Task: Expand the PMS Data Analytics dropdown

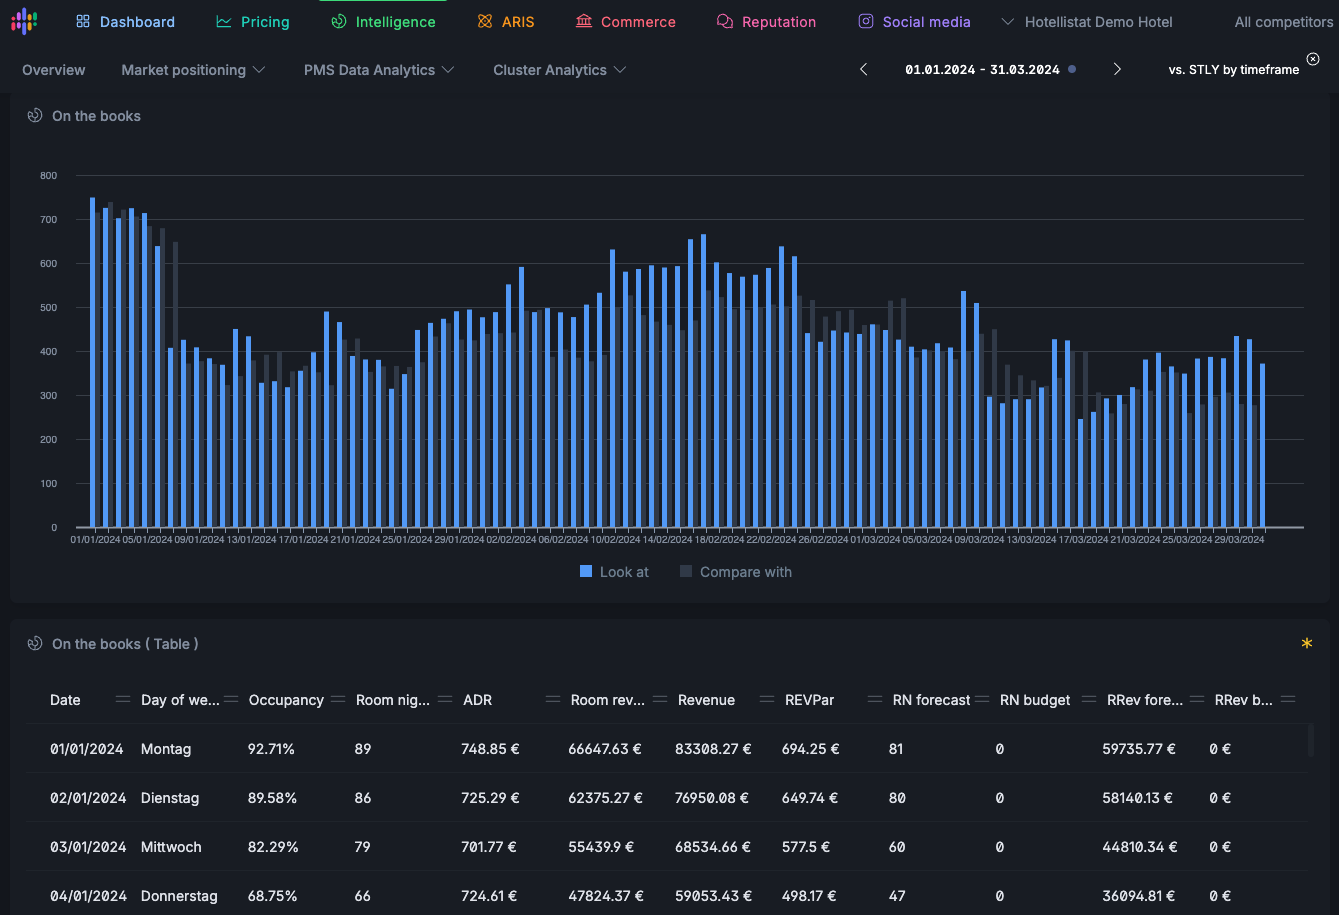Action: tap(379, 70)
